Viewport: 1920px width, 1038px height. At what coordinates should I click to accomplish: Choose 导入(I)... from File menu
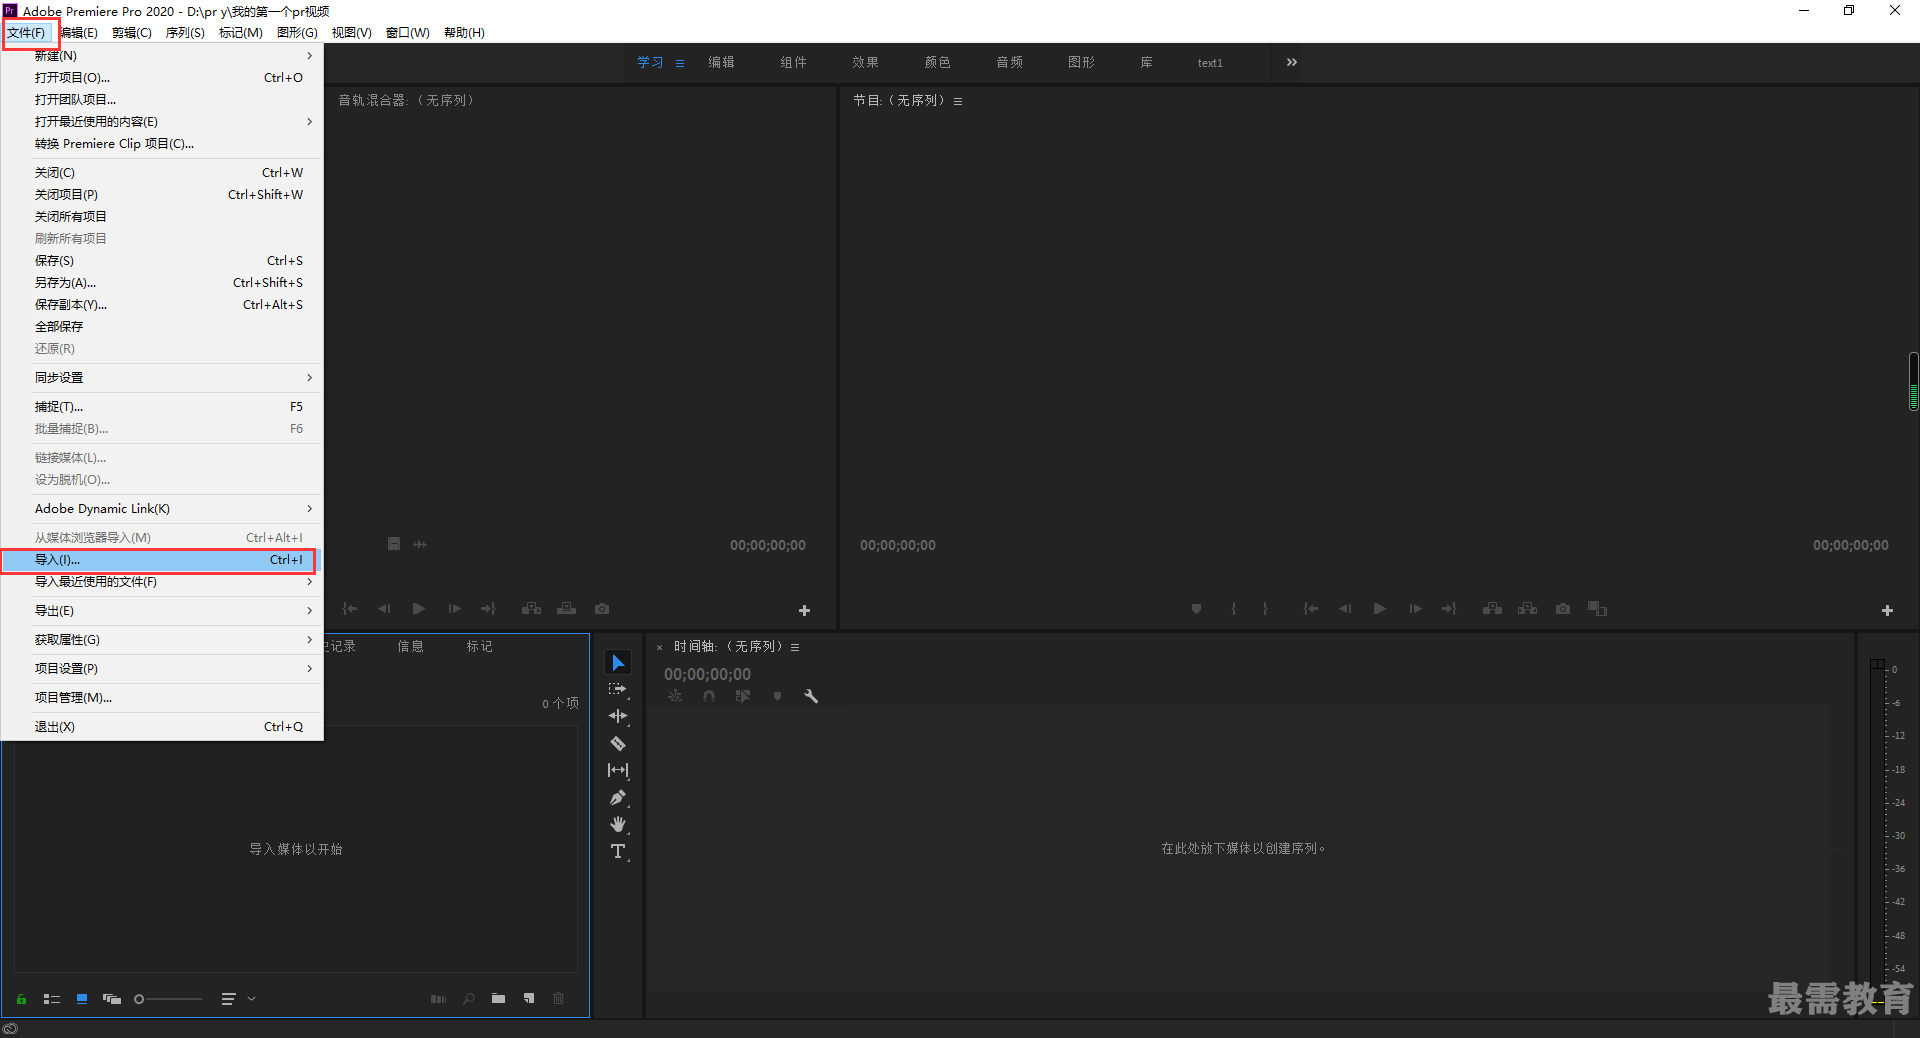pos(162,560)
